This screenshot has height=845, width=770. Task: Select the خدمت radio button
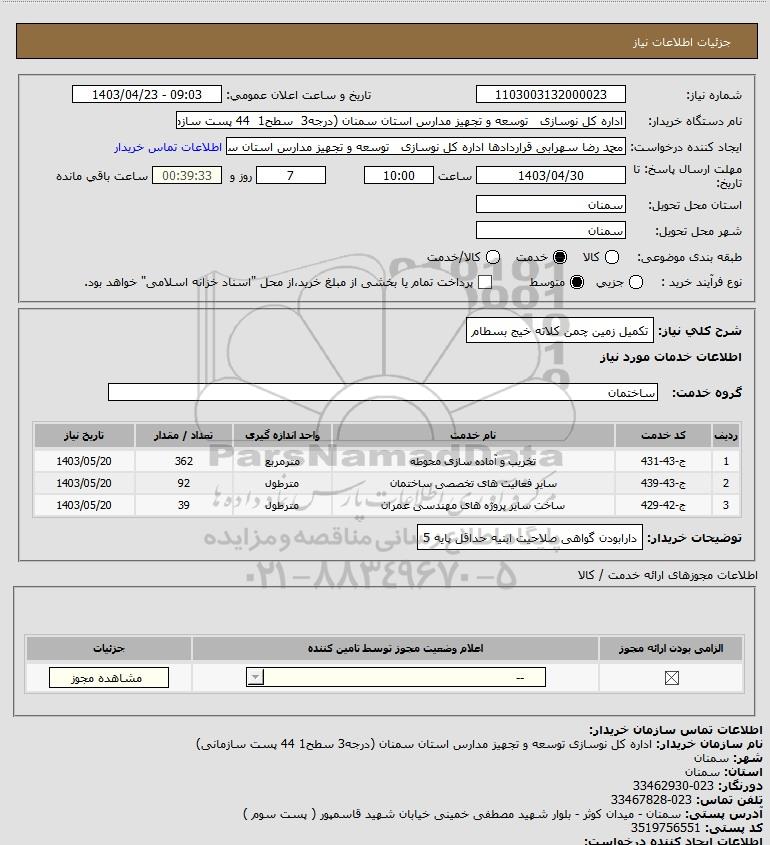(560, 257)
